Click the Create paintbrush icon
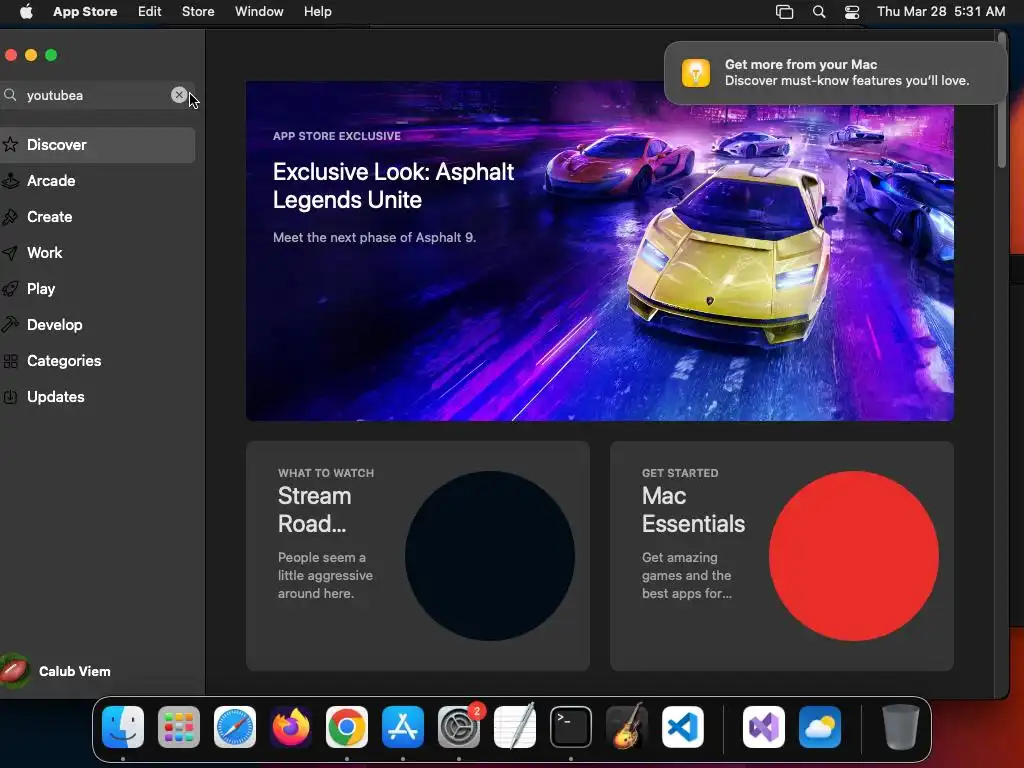Image resolution: width=1024 pixels, height=768 pixels. 10,217
